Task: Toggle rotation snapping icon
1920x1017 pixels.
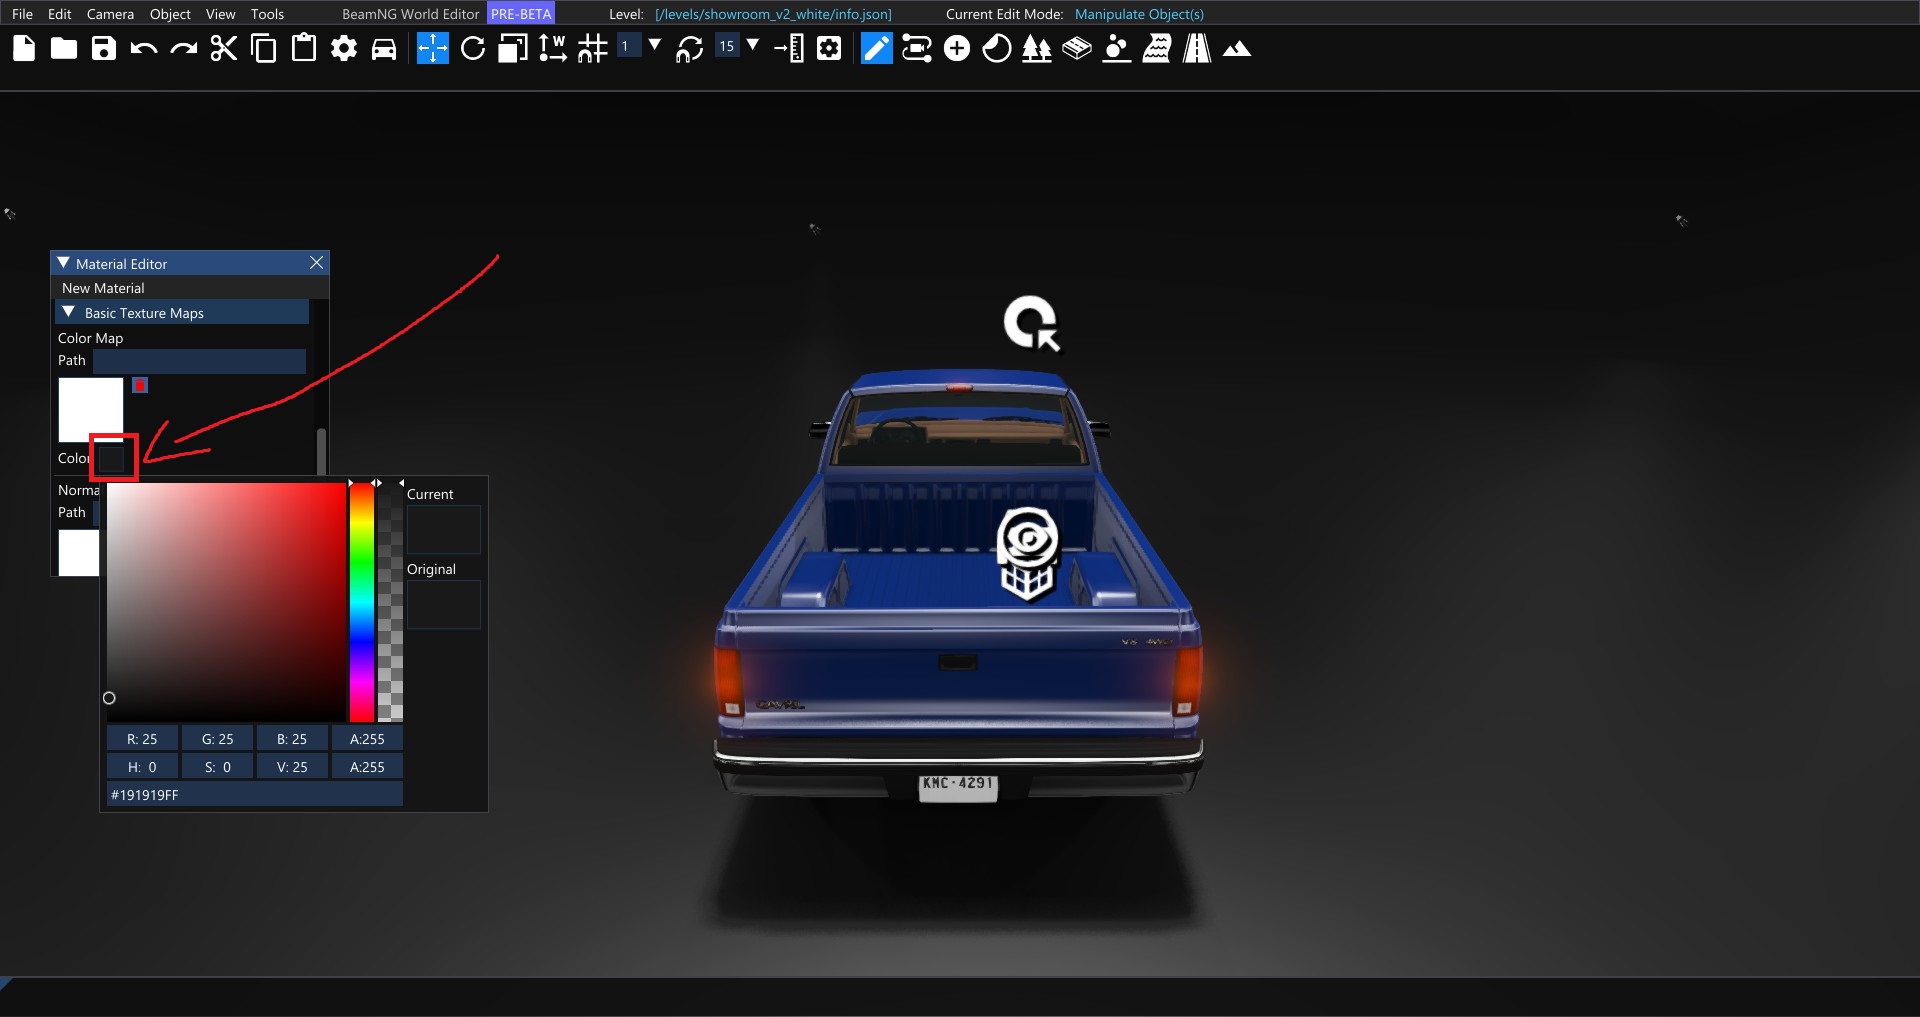Action: (689, 48)
